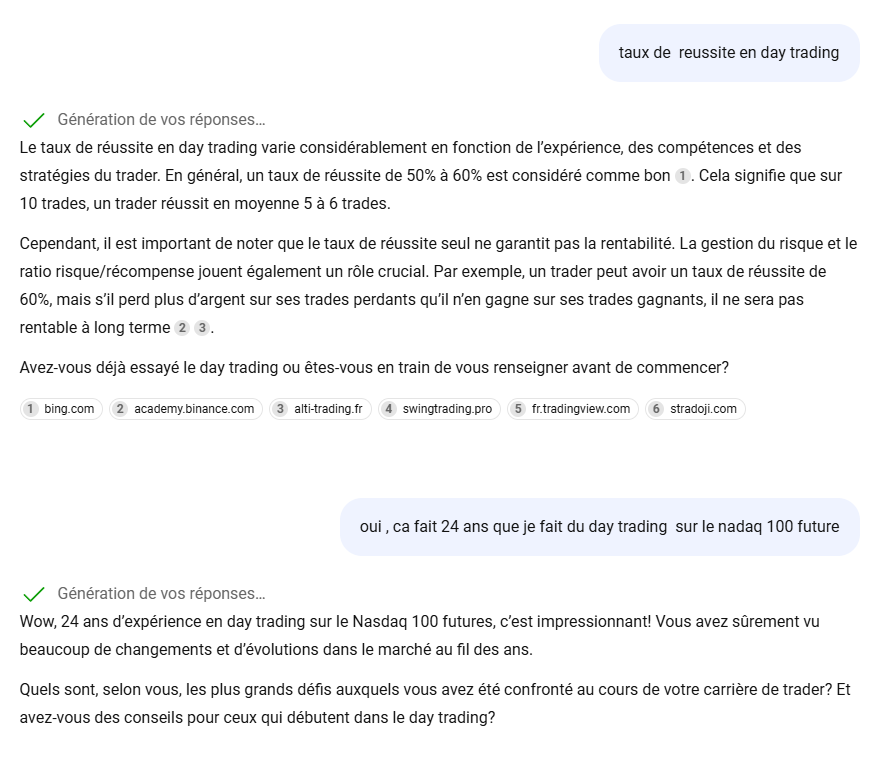873x784 pixels.
Task: Click inline citation 3 after 'long terme'
Action: point(202,328)
